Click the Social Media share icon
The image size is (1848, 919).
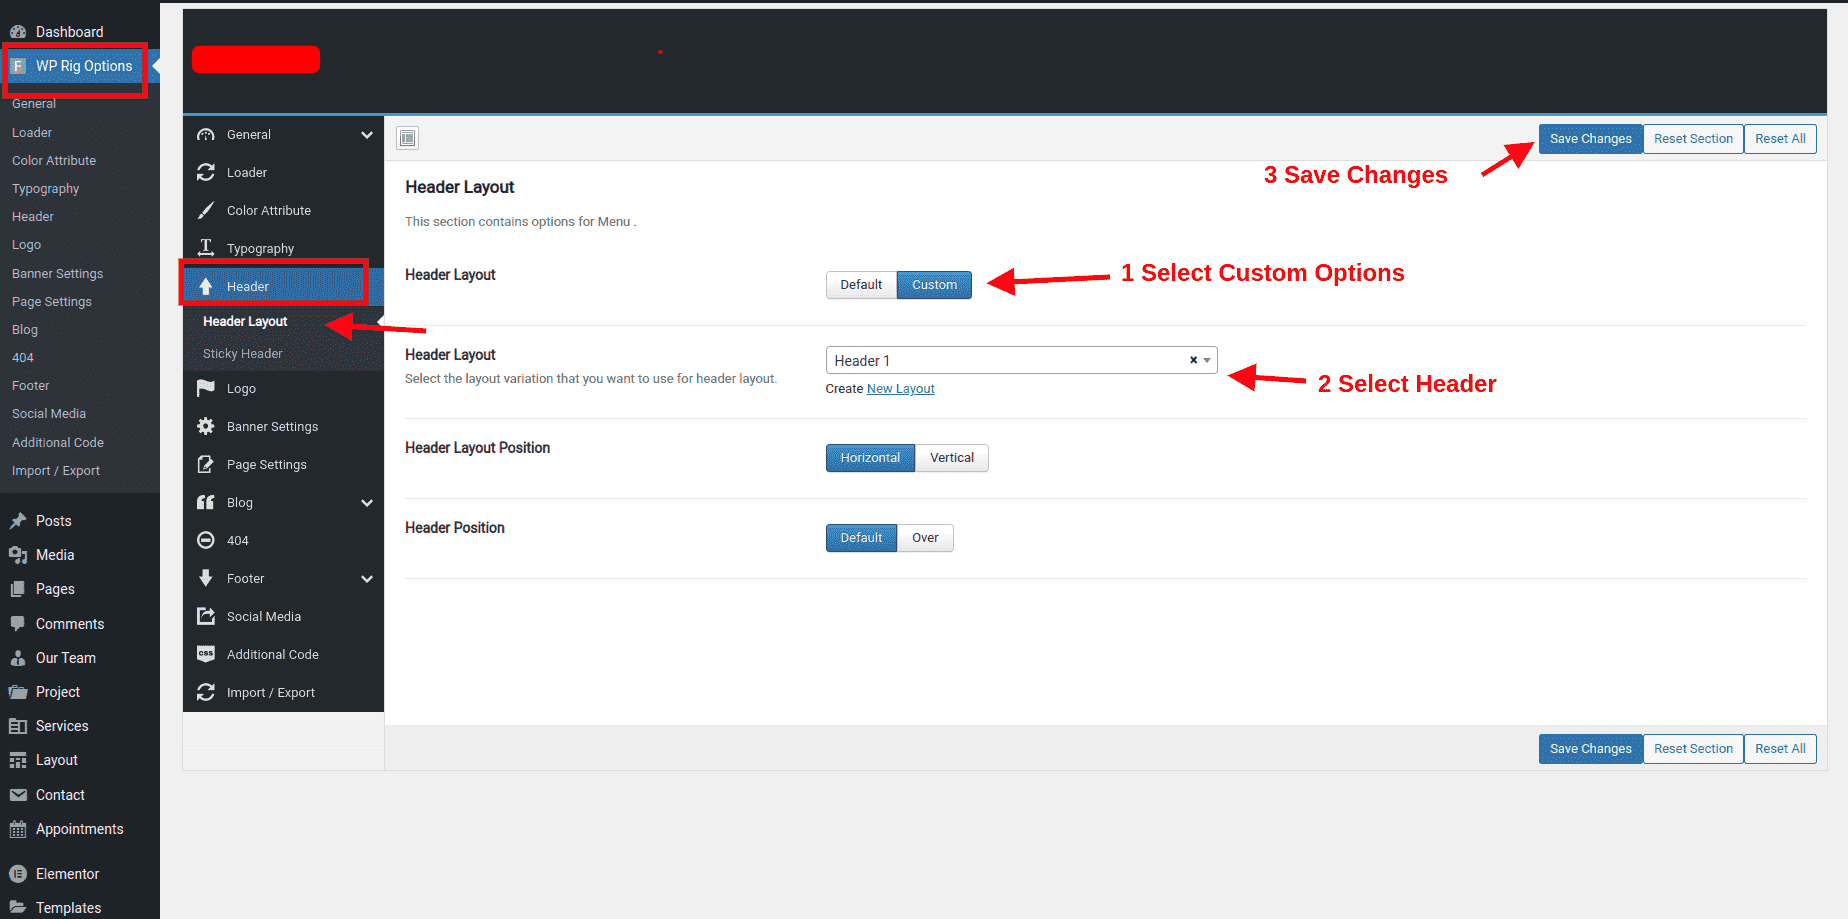[206, 616]
